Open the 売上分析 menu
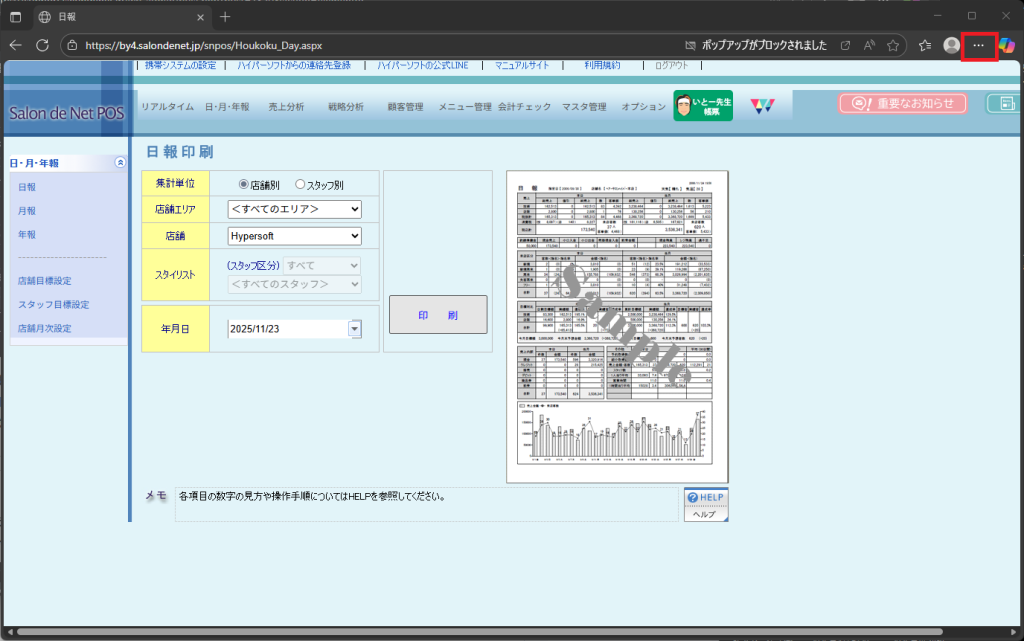The width and height of the screenshot is (1024, 641). 286,107
